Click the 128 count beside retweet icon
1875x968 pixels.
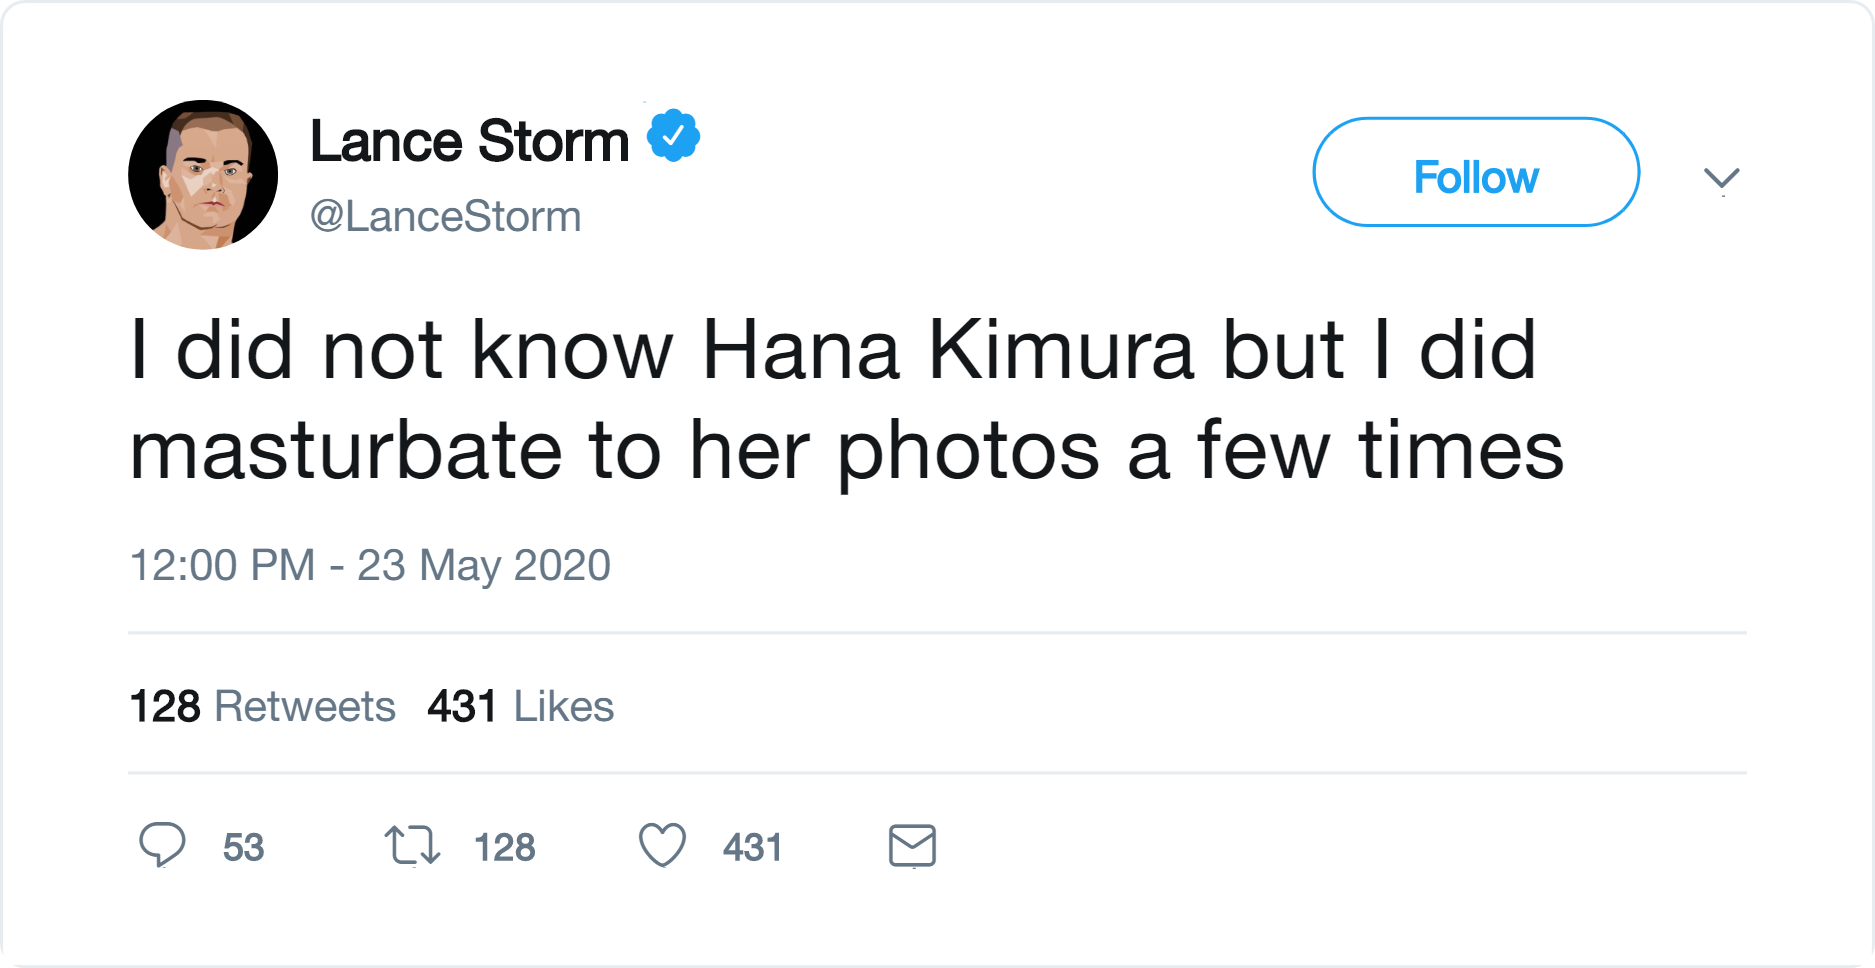click(504, 848)
